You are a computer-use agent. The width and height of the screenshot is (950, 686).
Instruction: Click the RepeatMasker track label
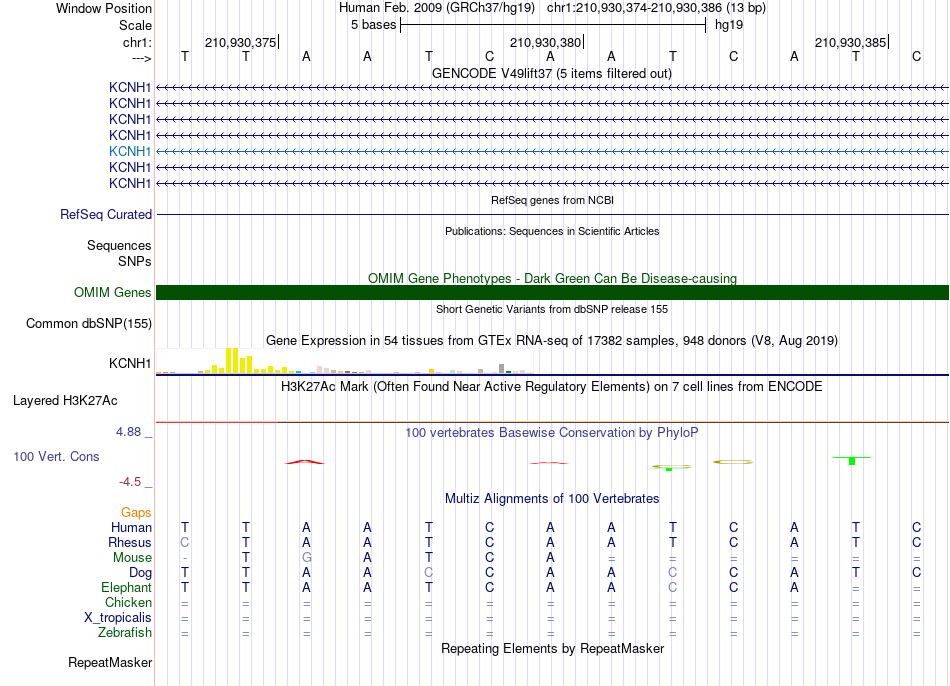110,662
